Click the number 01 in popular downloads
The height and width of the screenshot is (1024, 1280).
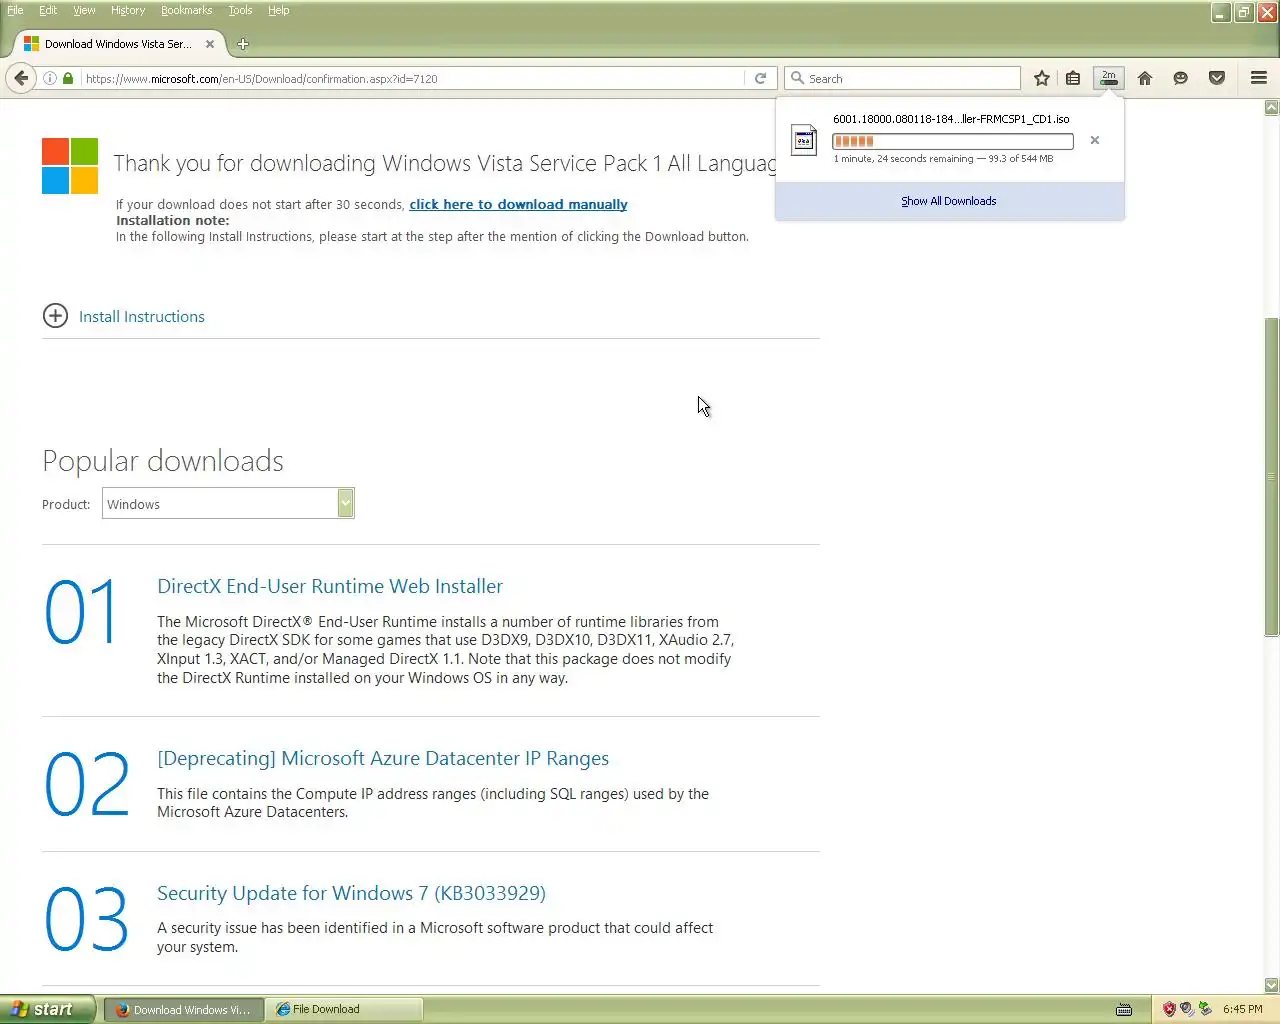[82, 612]
